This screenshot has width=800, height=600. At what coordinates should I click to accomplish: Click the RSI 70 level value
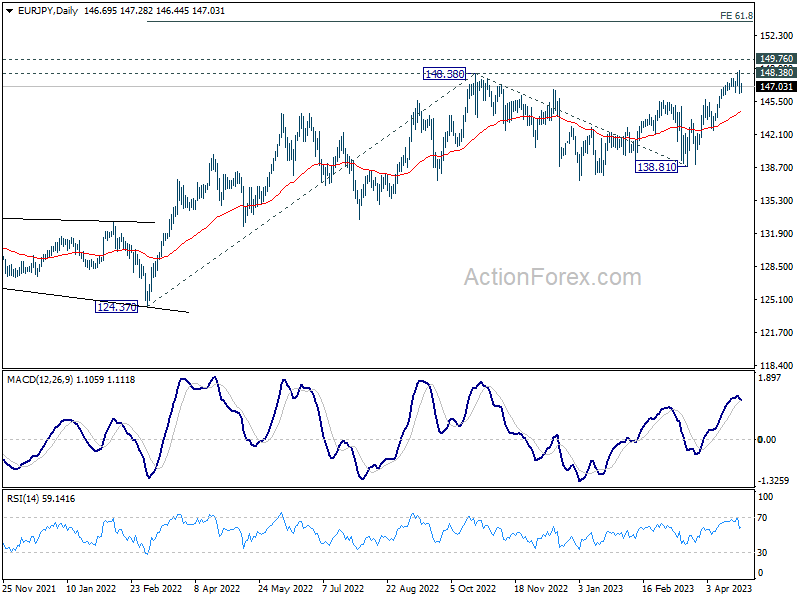(x=762, y=518)
